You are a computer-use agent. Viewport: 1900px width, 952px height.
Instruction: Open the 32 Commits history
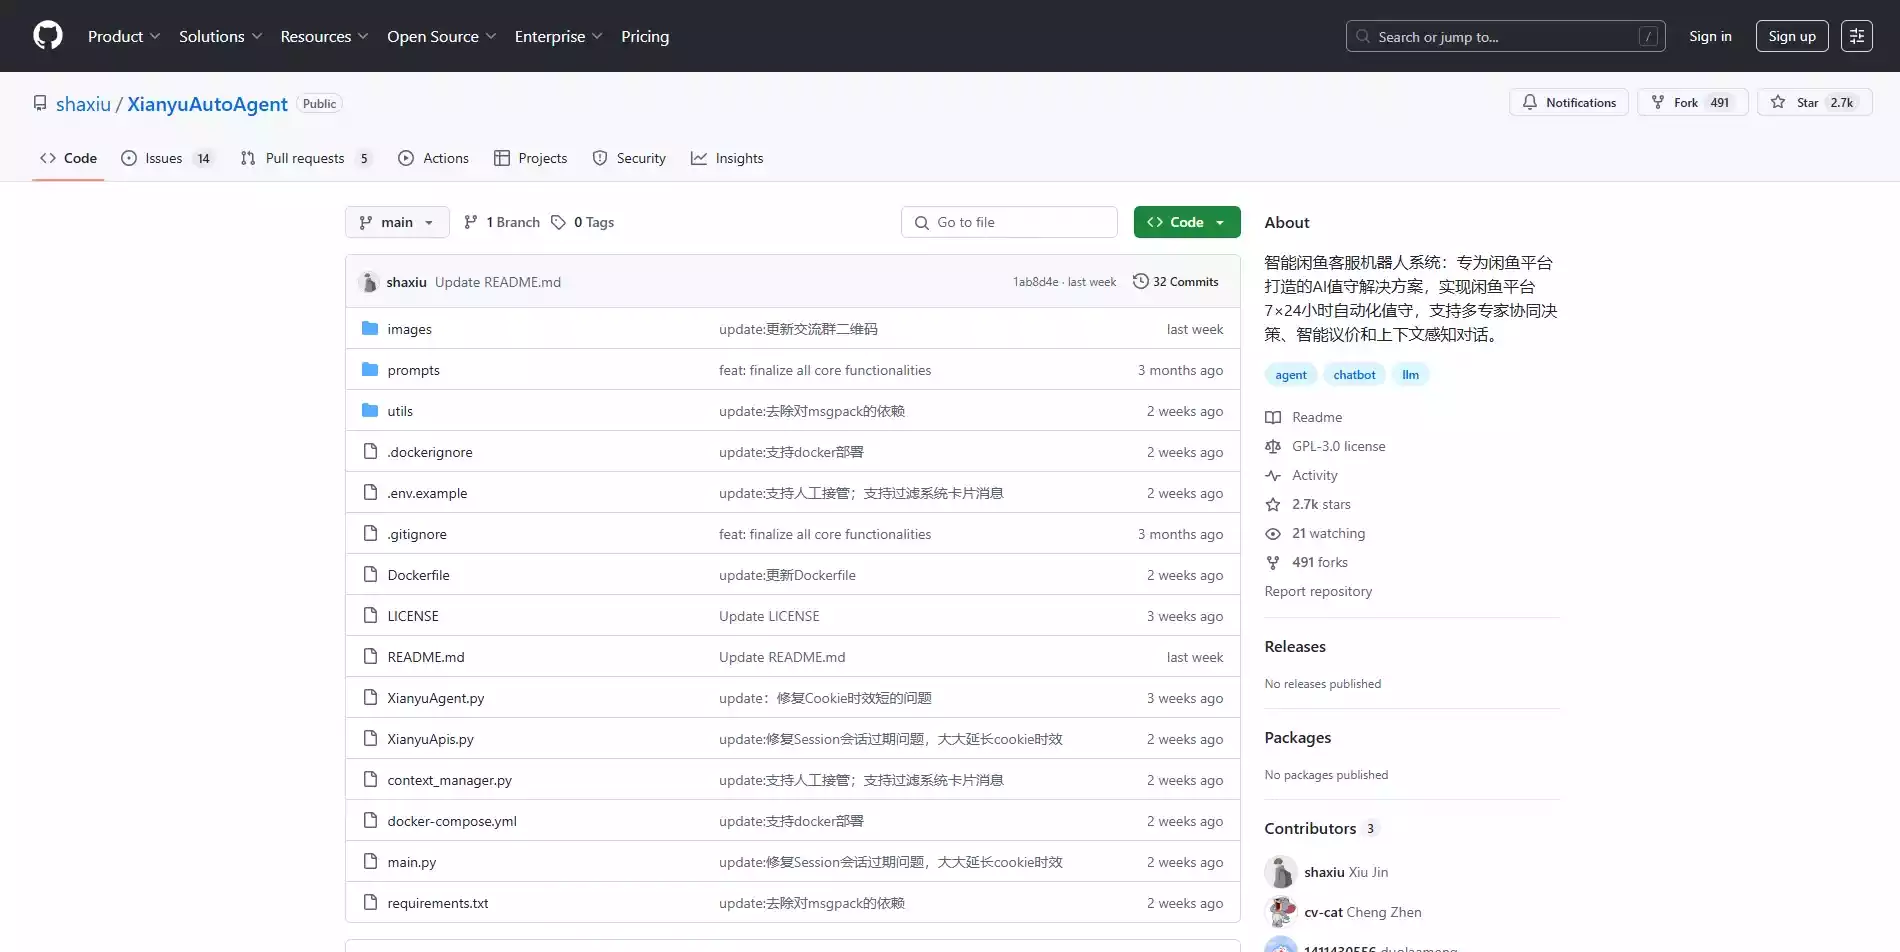click(1175, 282)
